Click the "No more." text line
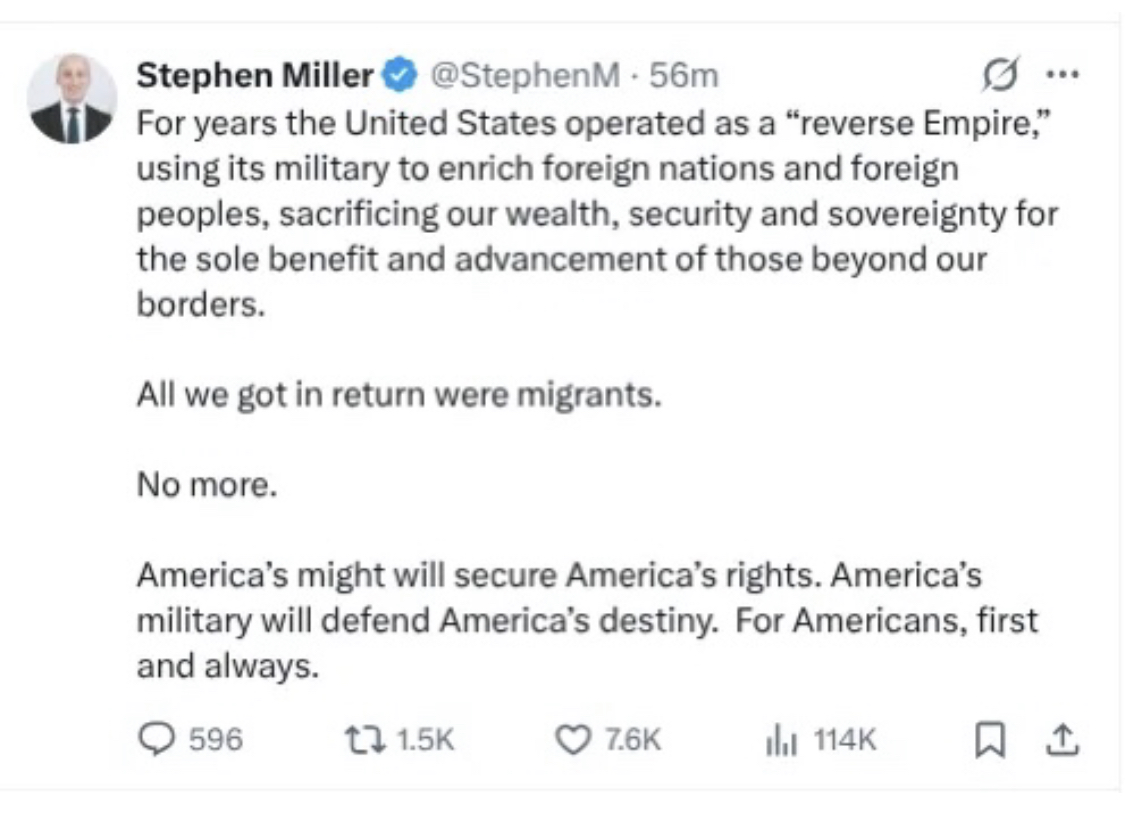Screen dimensions: 1125x826 (204, 486)
